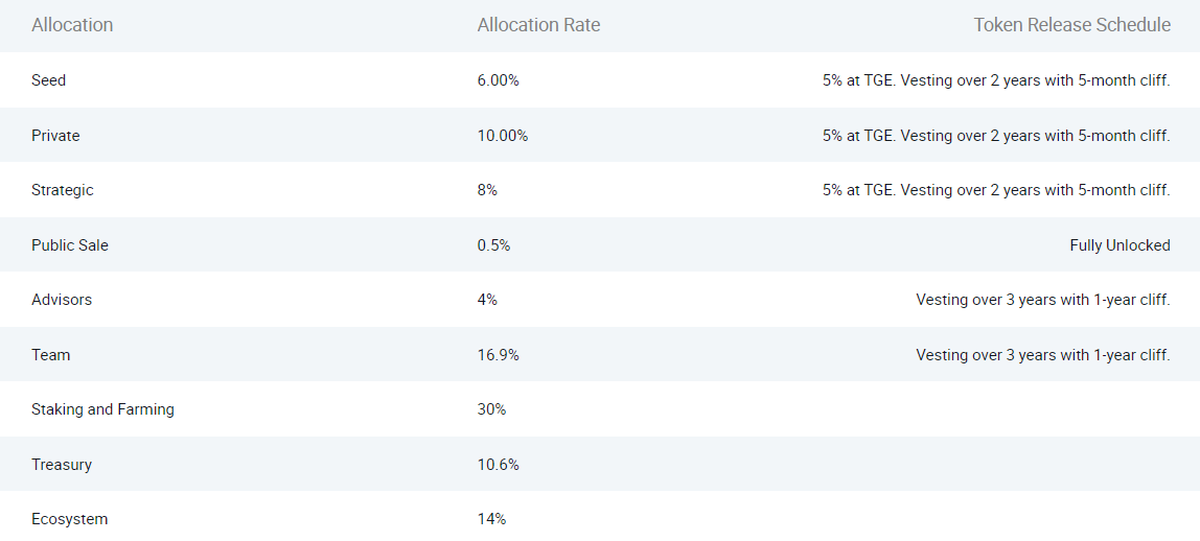Select the Private allocation row label

56,135
